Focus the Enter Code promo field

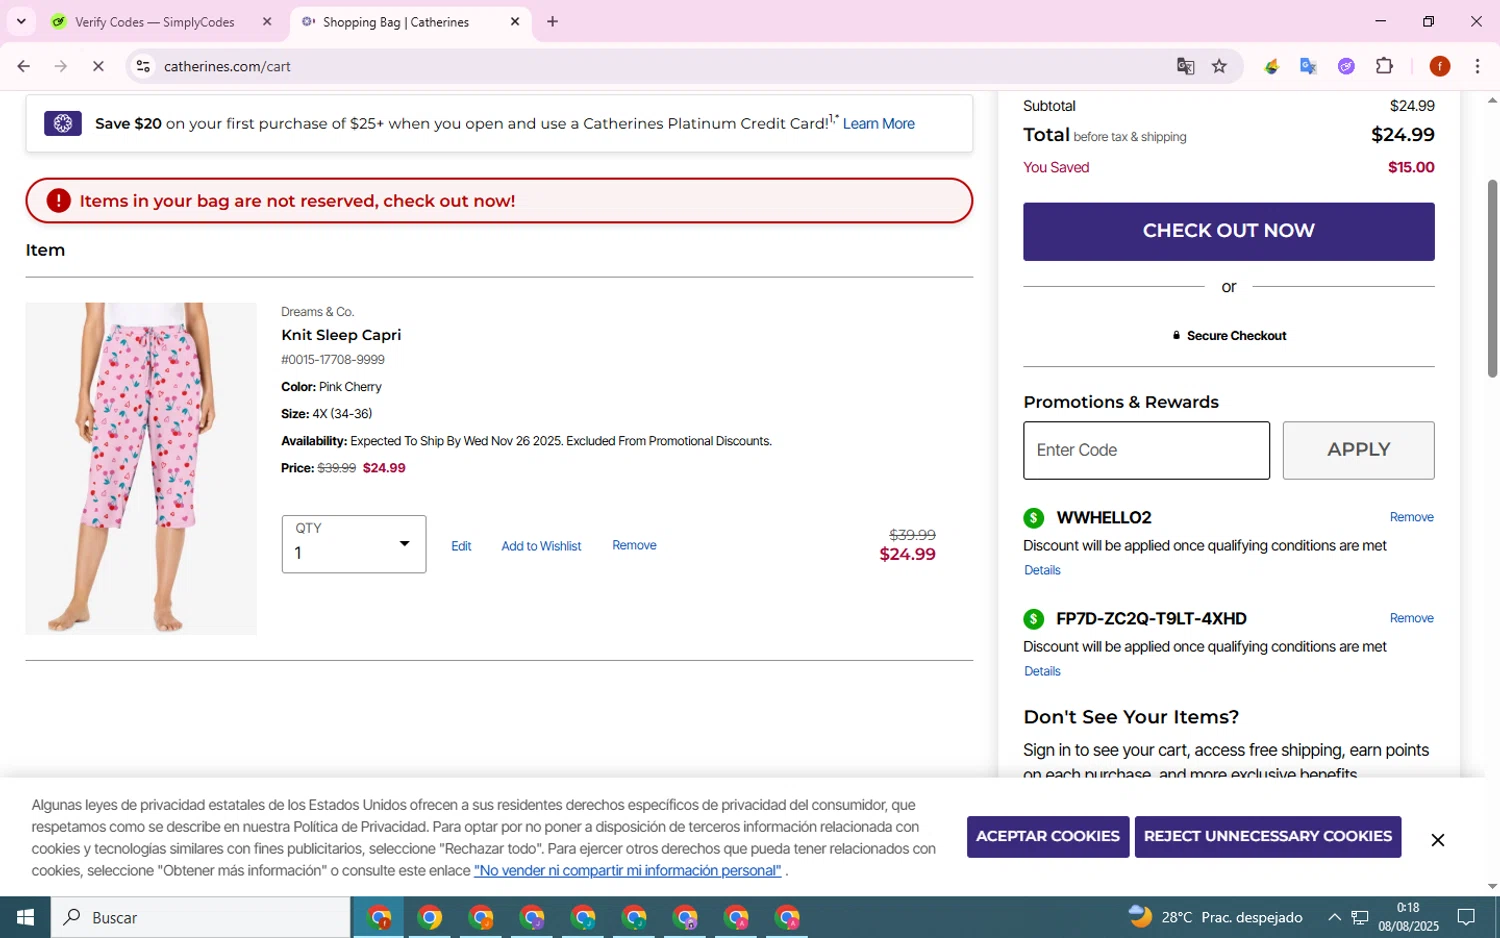(x=1146, y=450)
